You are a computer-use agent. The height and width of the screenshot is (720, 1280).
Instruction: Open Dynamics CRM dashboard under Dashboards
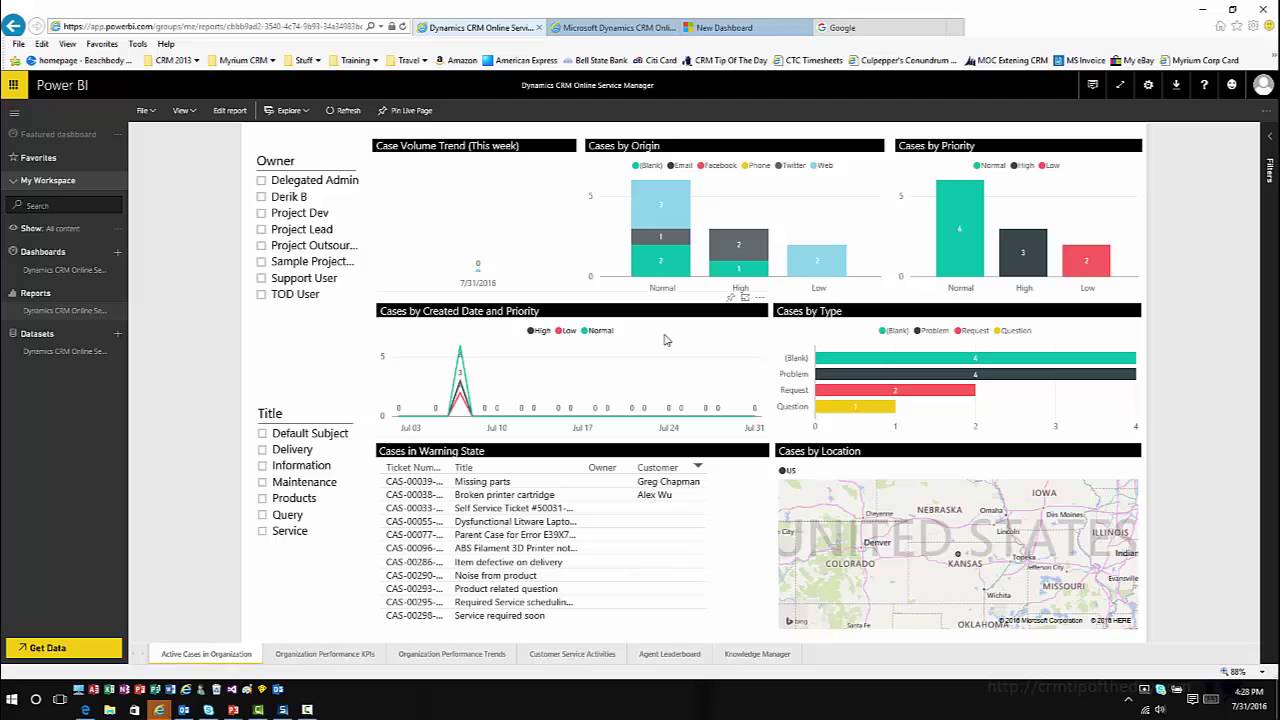65,270
